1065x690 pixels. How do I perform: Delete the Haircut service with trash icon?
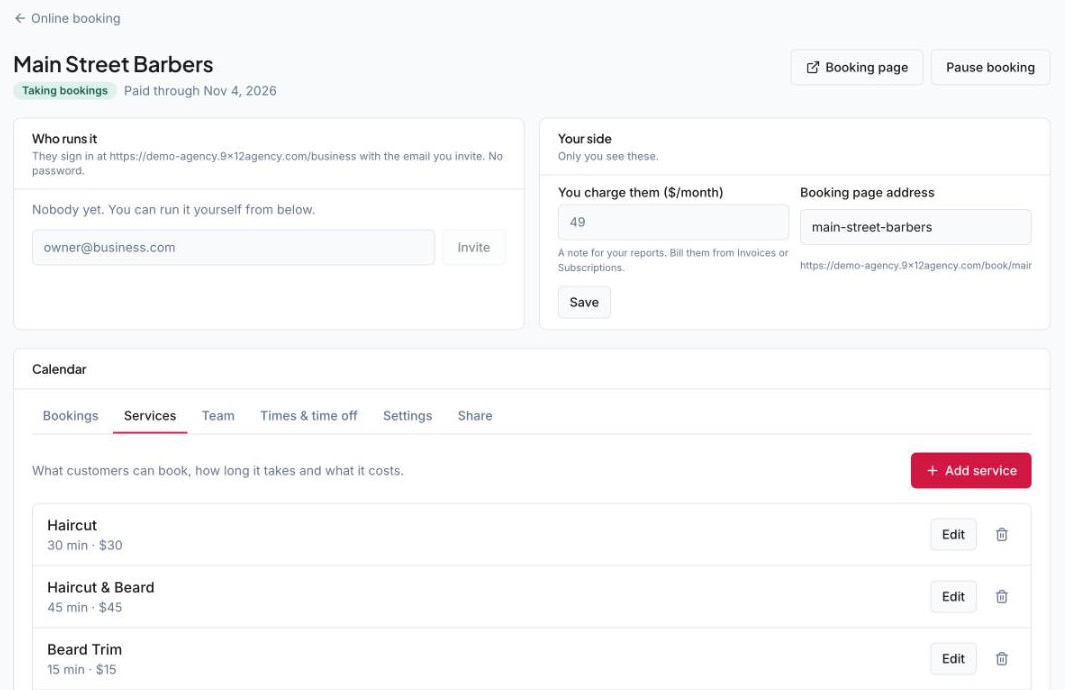1001,534
